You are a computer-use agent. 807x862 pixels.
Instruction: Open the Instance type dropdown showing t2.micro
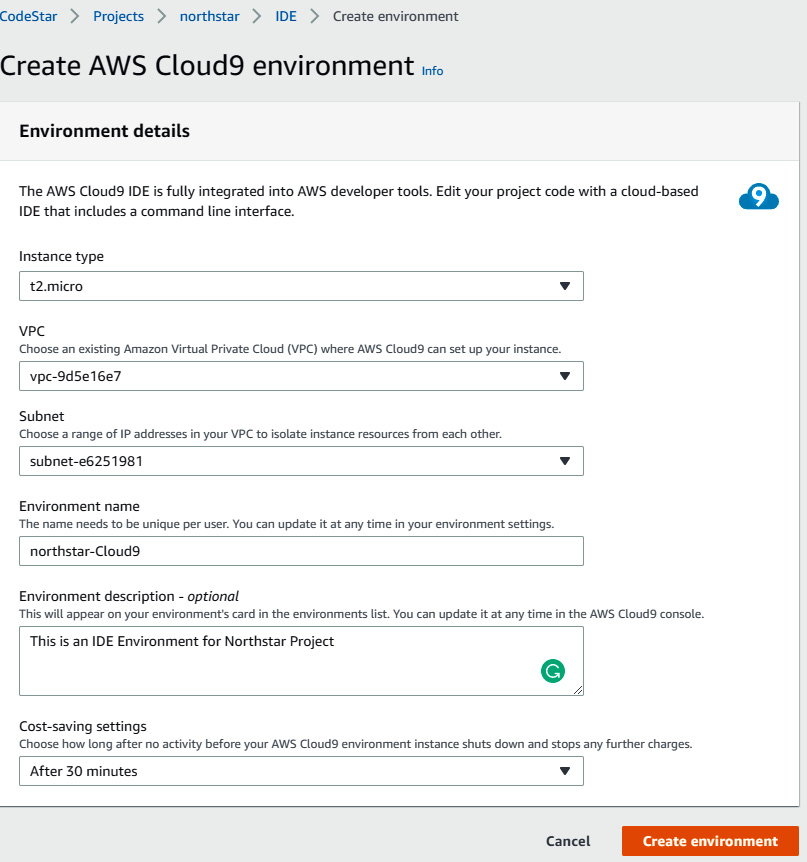[x=301, y=286]
